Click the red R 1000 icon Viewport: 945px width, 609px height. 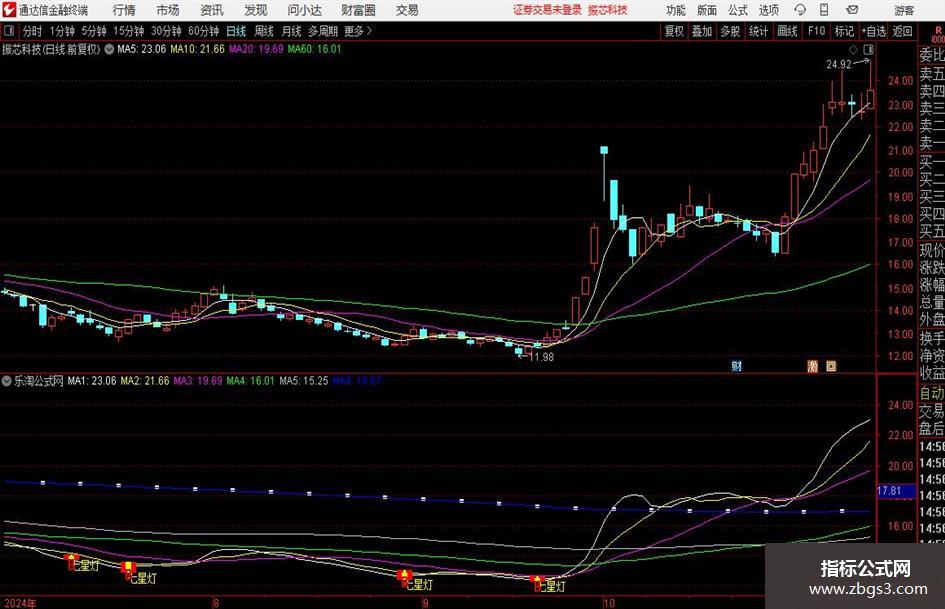click(938, 34)
